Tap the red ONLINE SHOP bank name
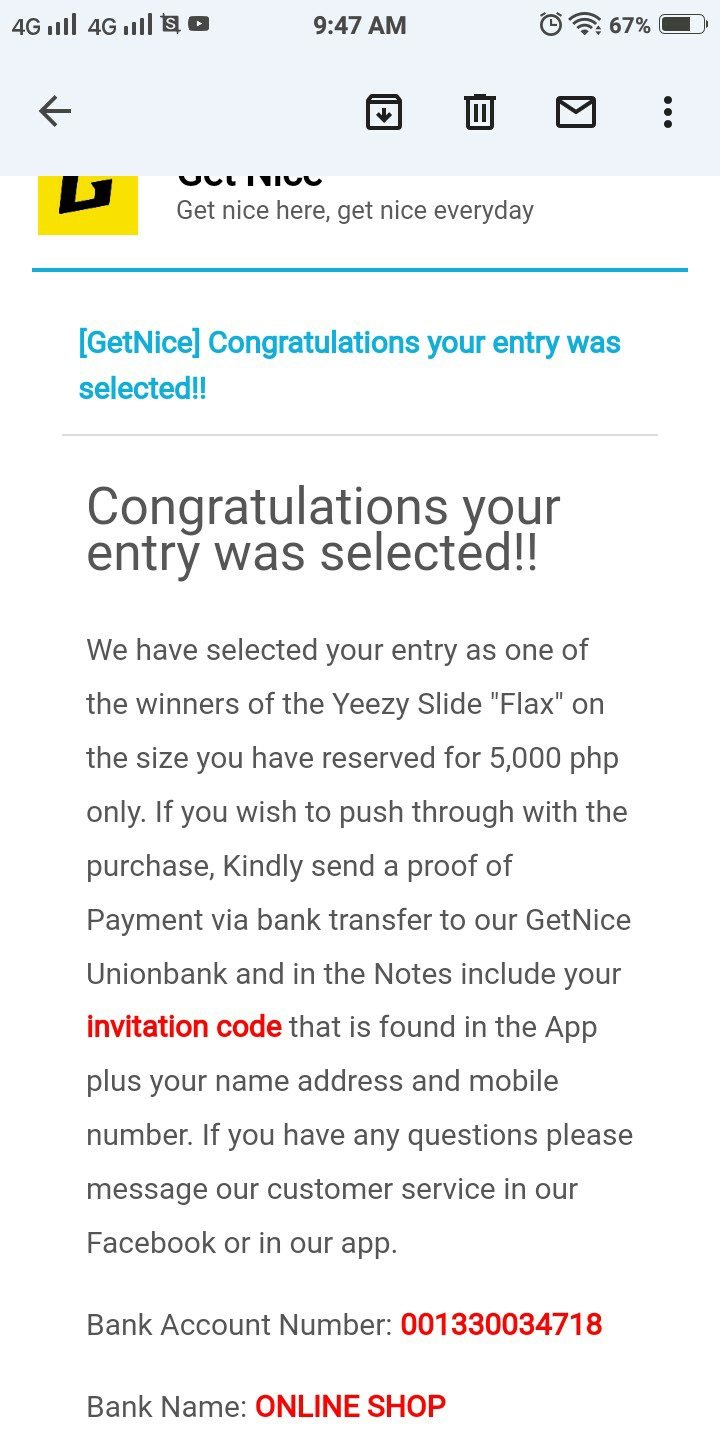 tap(350, 1407)
